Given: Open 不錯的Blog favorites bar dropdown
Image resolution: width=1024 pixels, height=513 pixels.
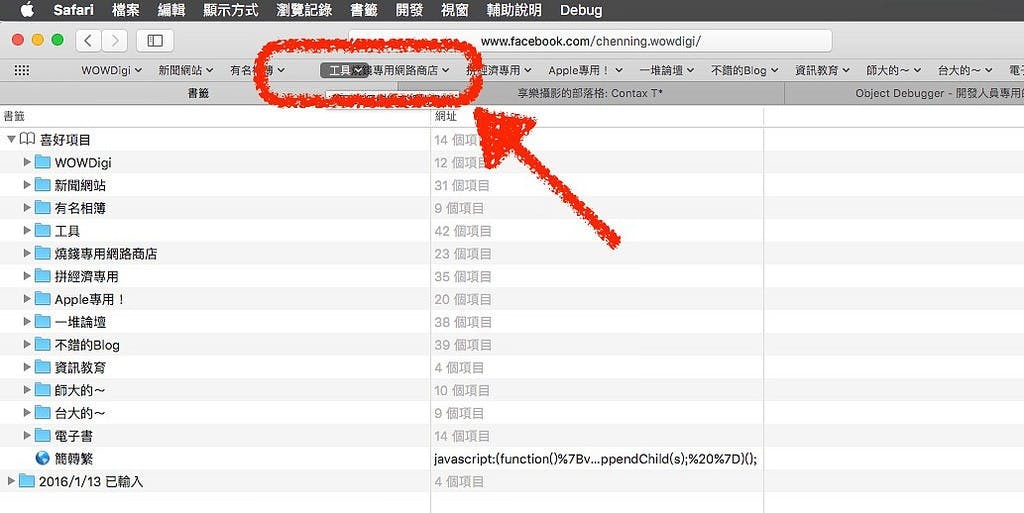Looking at the screenshot, I should [x=744, y=70].
